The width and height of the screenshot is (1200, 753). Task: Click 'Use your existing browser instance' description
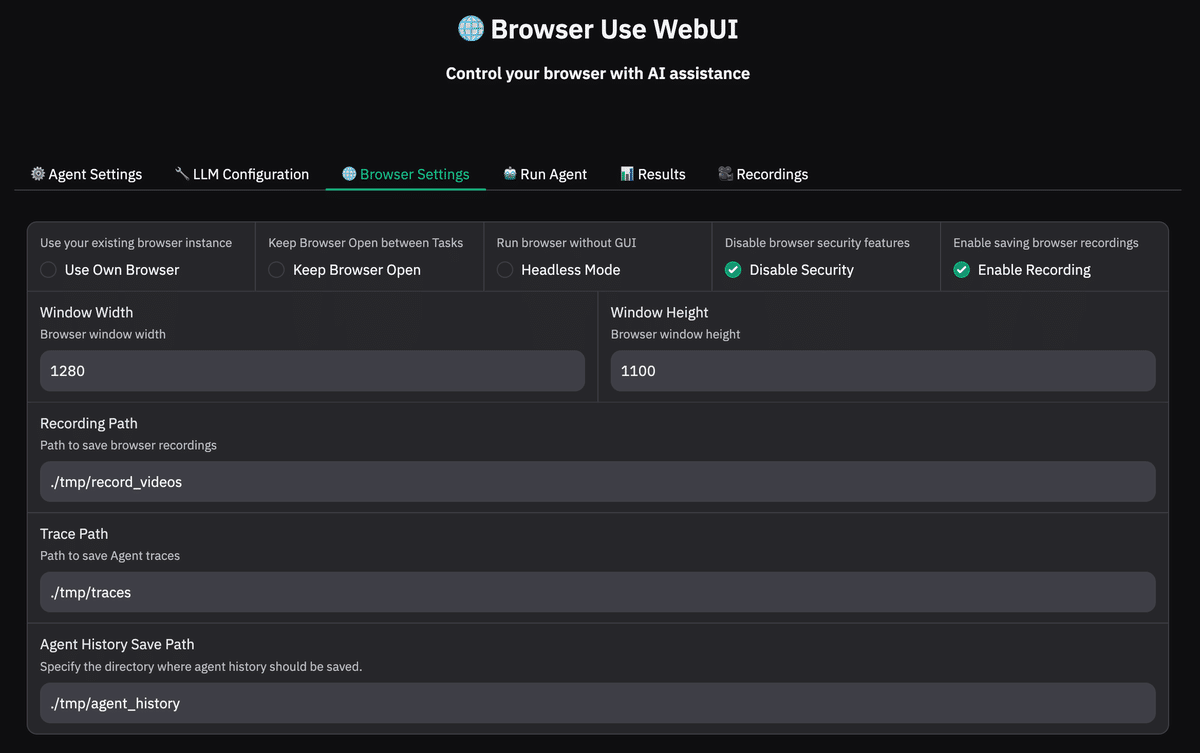(136, 243)
